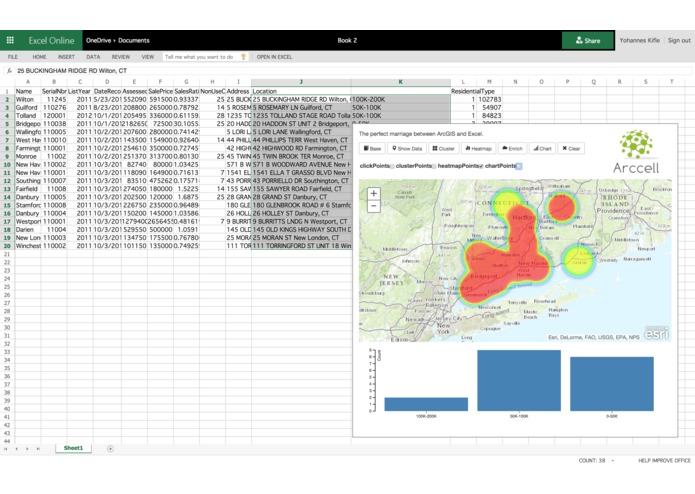The width and height of the screenshot is (695, 494).
Task: Open the OneDrive breadcrumb link
Action: [98, 40]
